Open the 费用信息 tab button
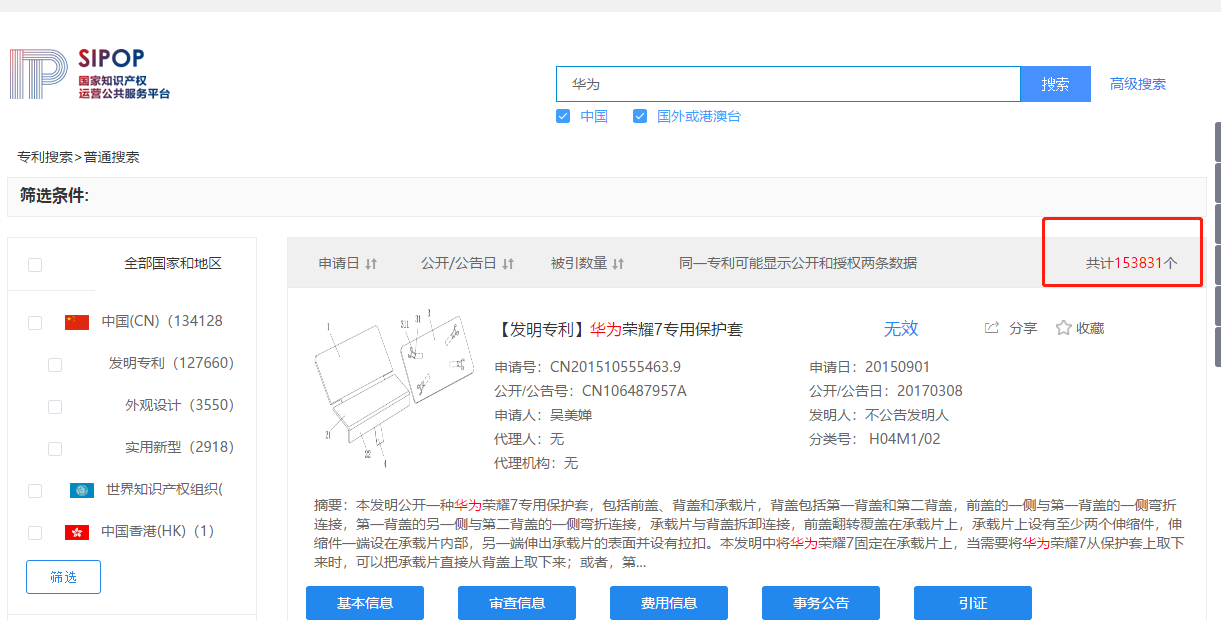The image size is (1221, 621). coord(669,603)
